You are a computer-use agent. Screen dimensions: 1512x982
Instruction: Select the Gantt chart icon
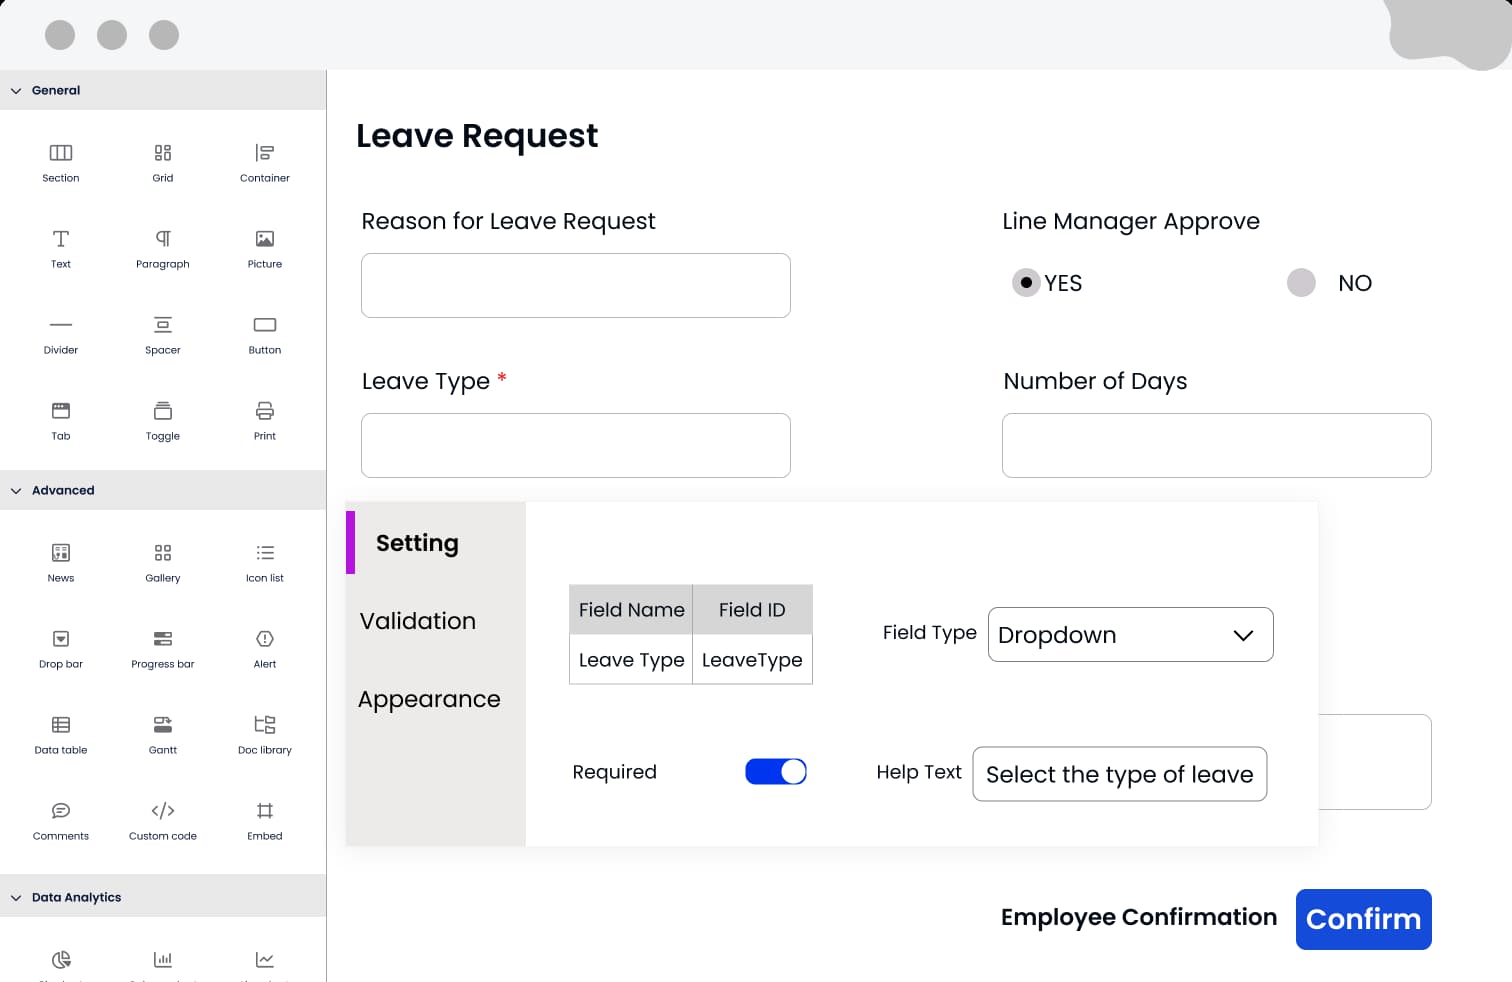coord(163,725)
